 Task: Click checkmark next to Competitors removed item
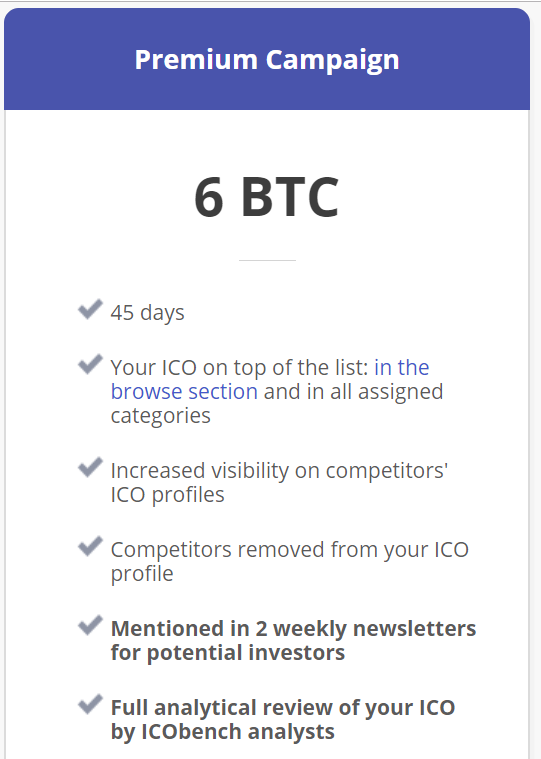90,546
